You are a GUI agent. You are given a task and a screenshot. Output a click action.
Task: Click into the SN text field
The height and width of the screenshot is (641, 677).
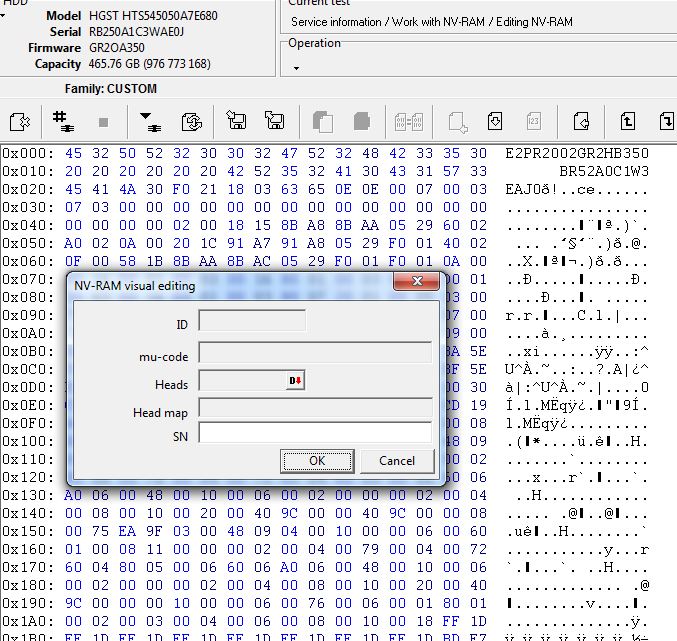315,433
